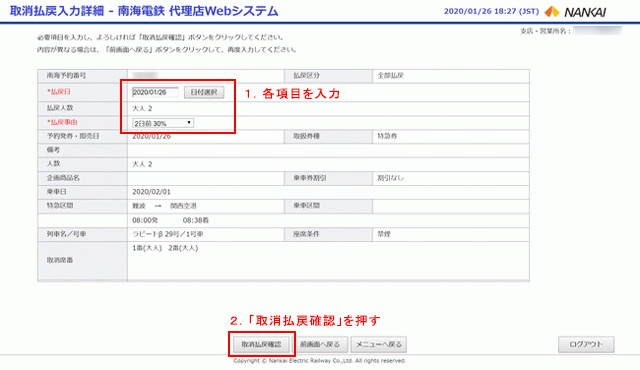640x370 pixels.
Task: Click the 乗車券割引 label cell
Action: pyautogui.click(x=328, y=178)
